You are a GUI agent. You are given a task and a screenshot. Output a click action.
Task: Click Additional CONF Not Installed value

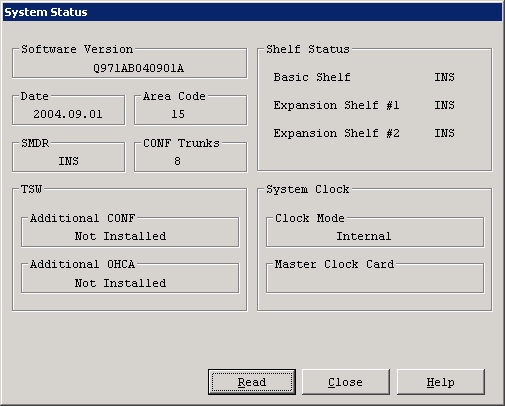point(120,236)
